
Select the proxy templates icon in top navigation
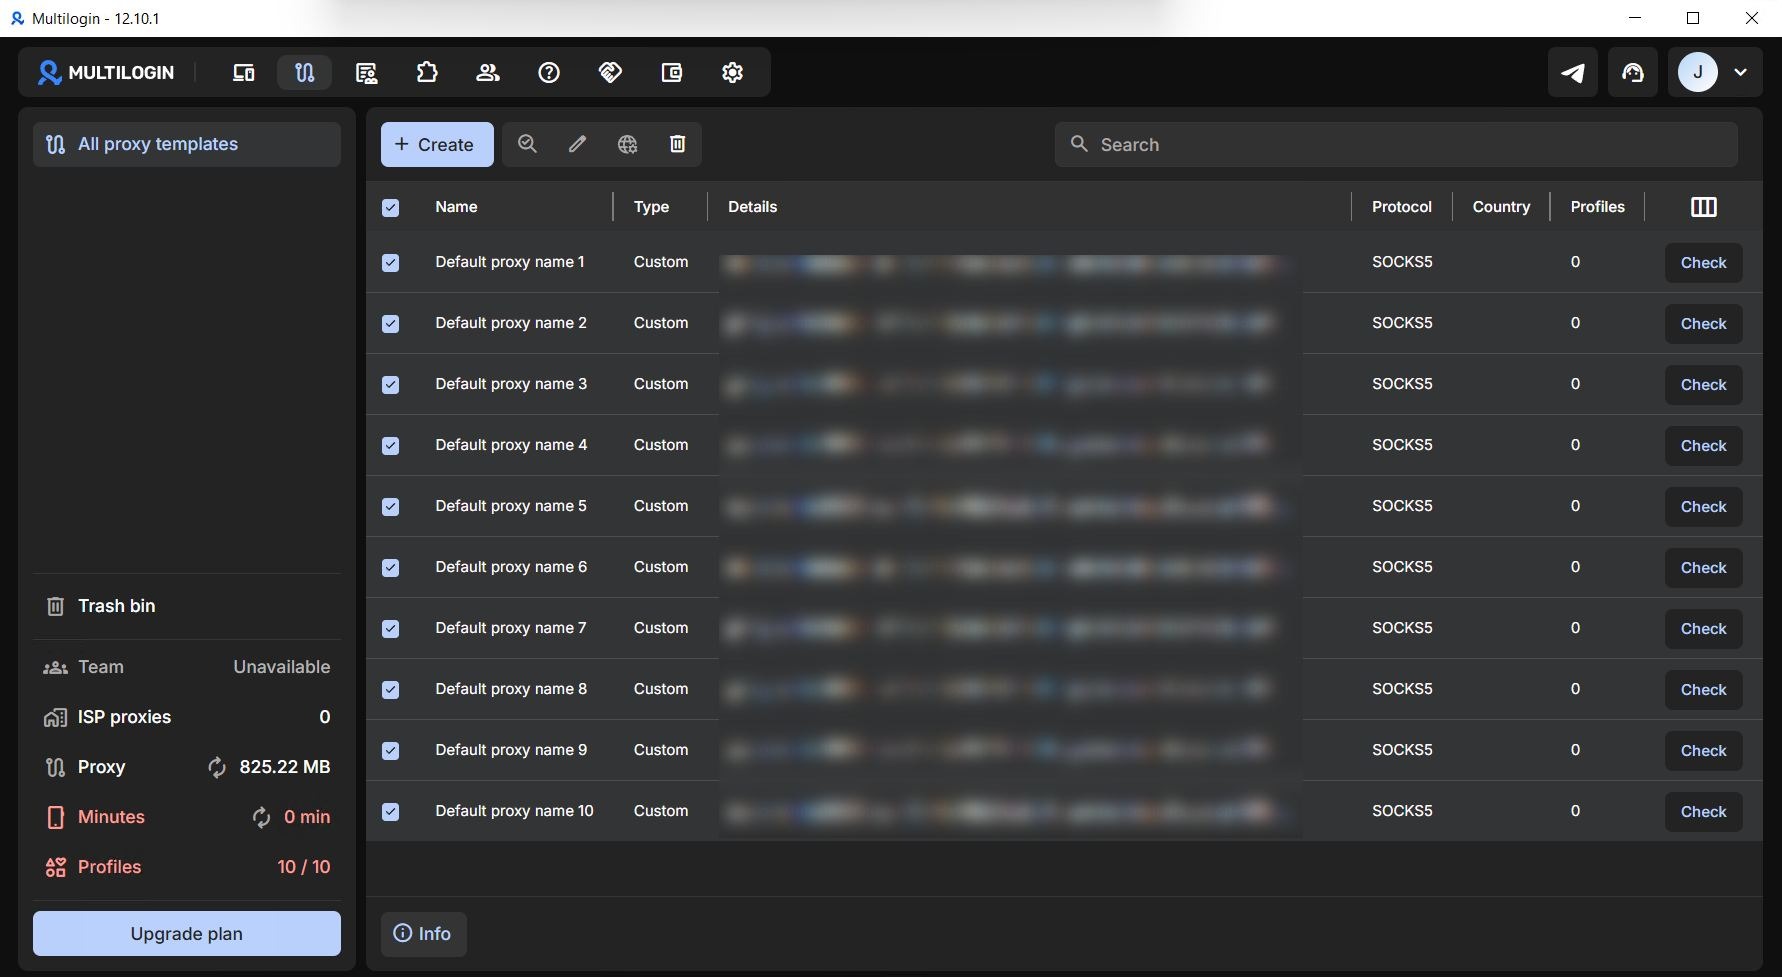click(x=305, y=72)
